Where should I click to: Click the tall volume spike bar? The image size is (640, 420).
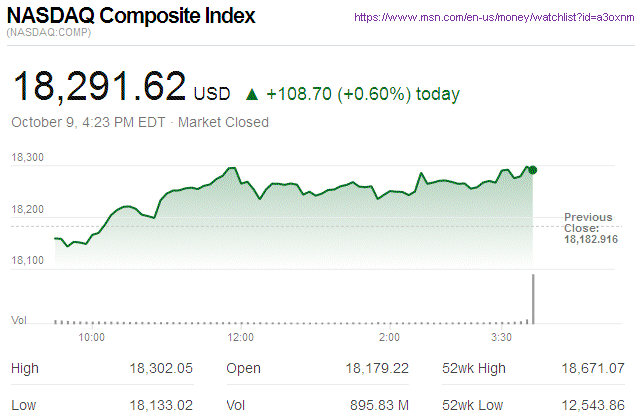point(533,299)
